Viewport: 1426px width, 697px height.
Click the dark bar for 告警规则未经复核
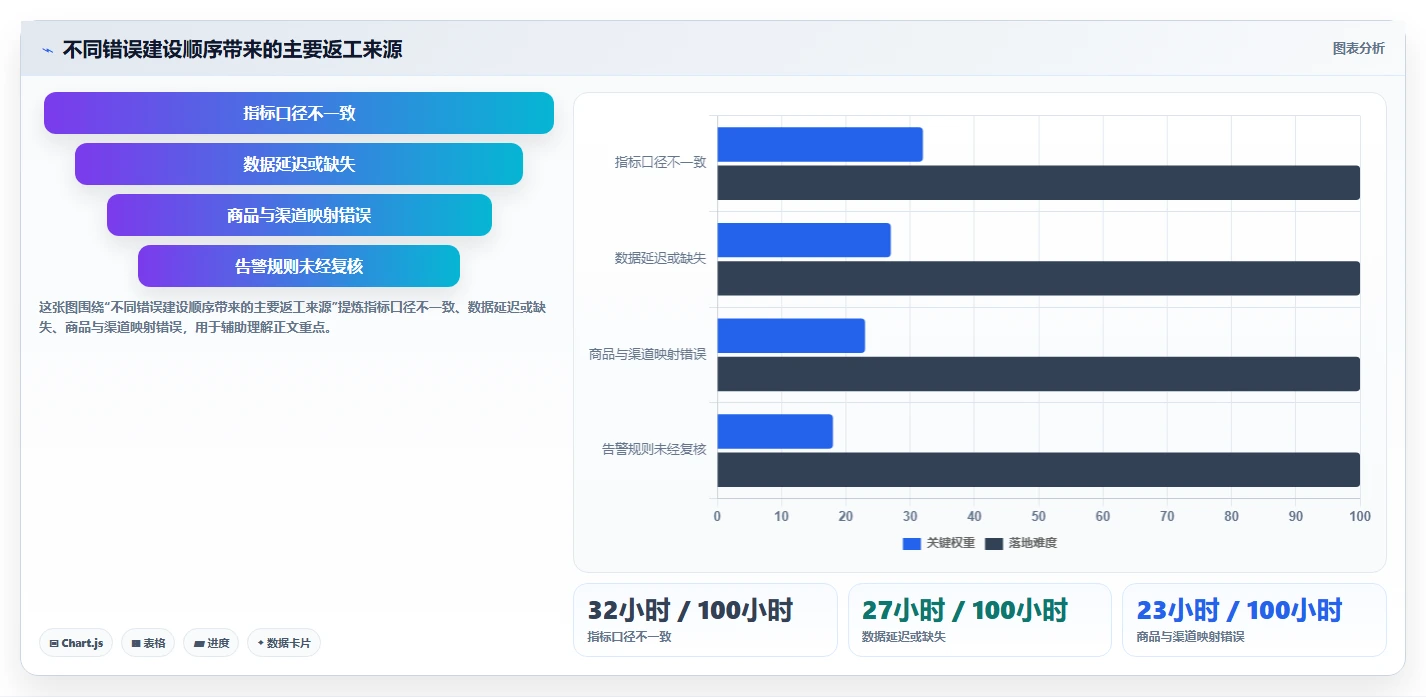(1038, 470)
